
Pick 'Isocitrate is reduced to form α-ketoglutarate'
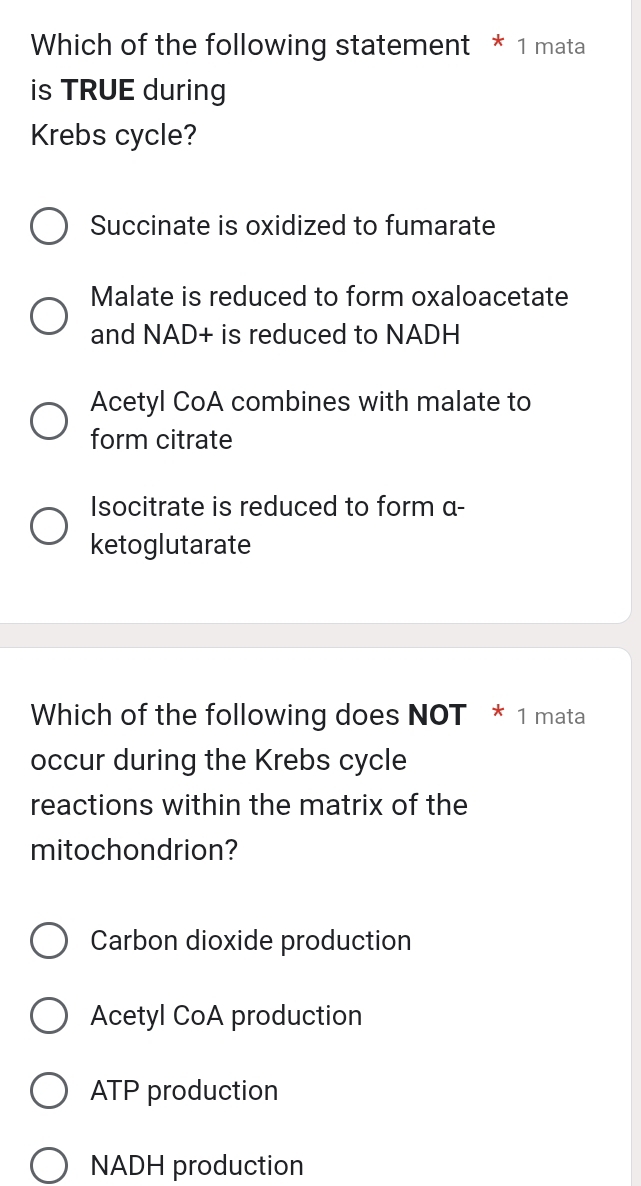click(x=49, y=525)
